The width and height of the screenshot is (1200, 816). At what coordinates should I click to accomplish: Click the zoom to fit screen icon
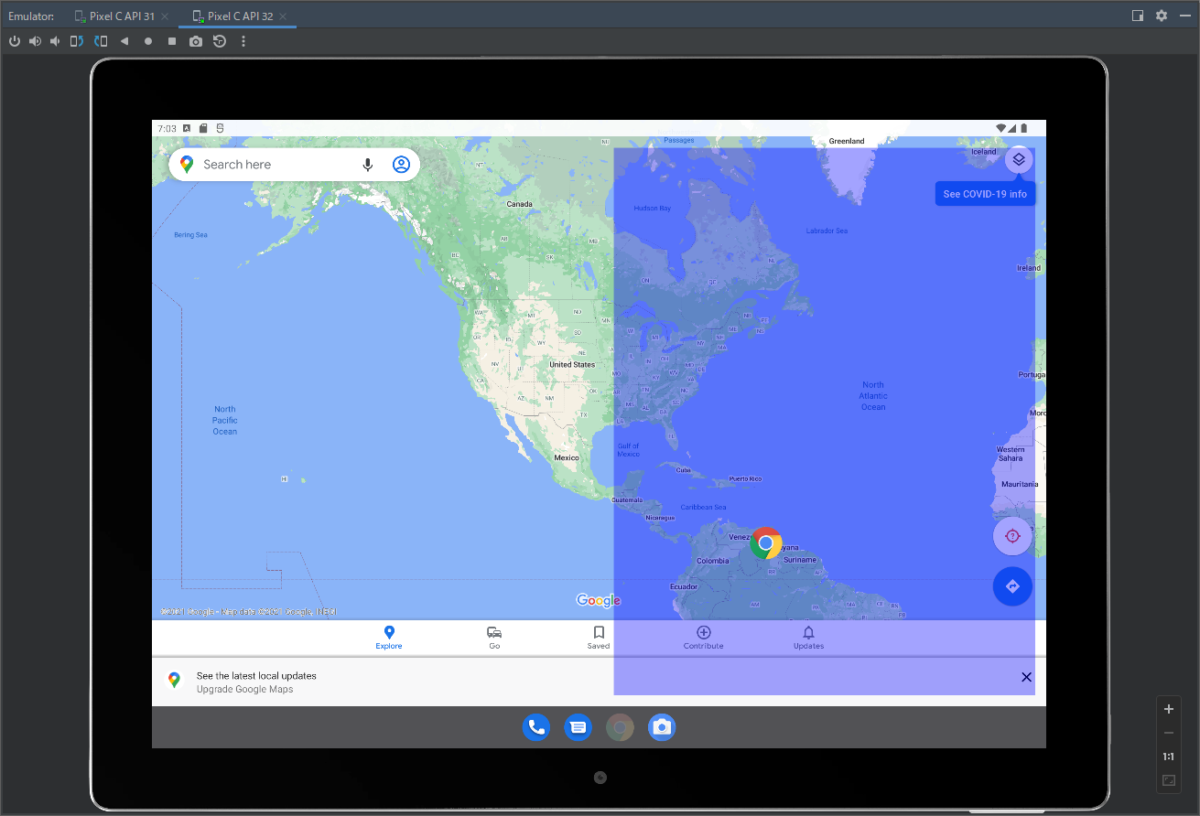pyautogui.click(x=1169, y=781)
